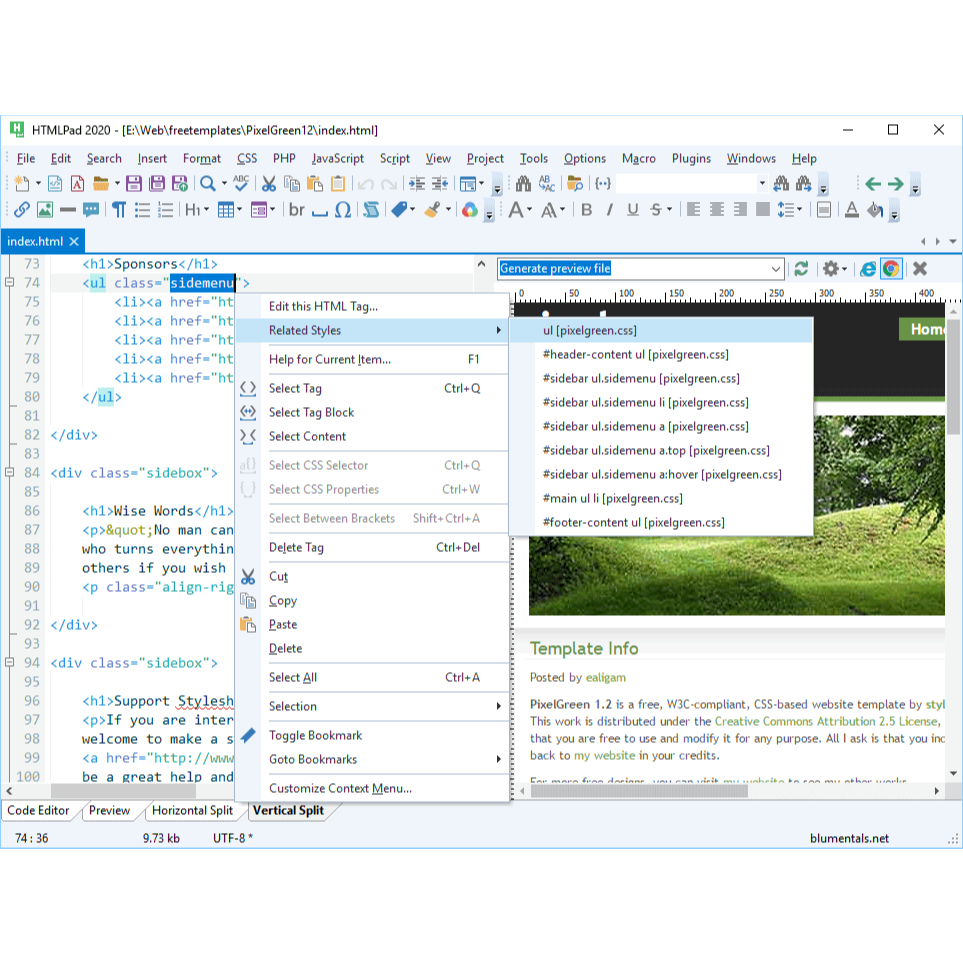Open the CSS menu in the menu bar
The height and width of the screenshot is (963, 963).
[x=247, y=158]
